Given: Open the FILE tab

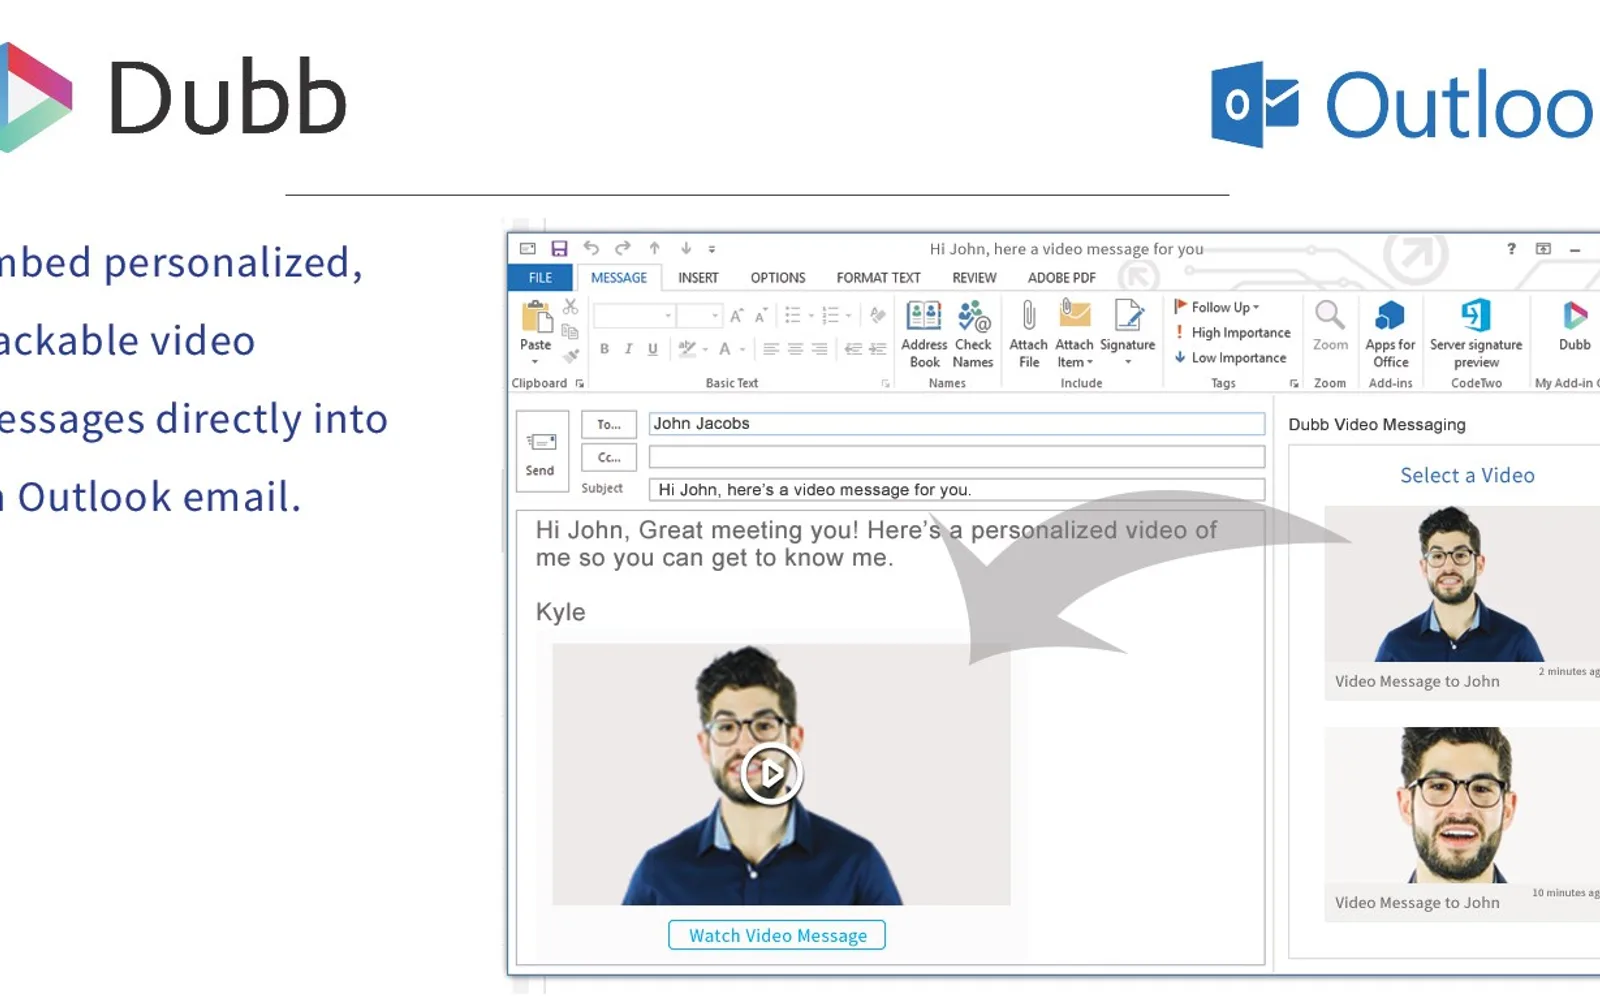Looking at the screenshot, I should (x=540, y=277).
